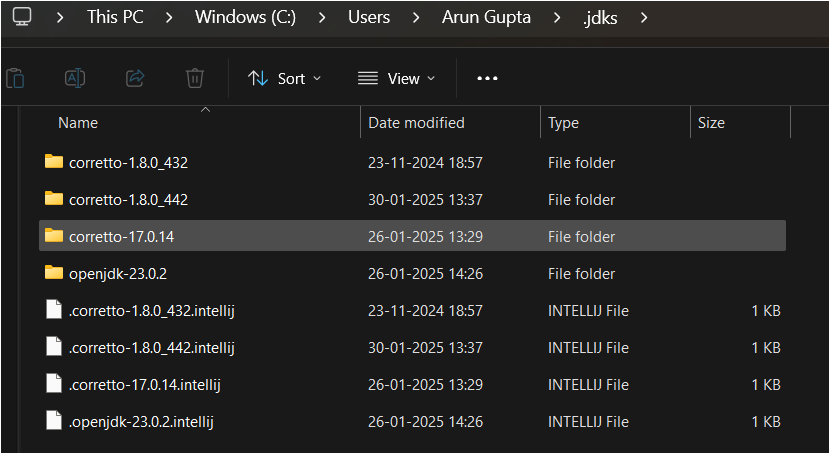Screen dimensions: 830x454
Task: Expand chevron after This PC breadcrumb
Action: [169, 17]
